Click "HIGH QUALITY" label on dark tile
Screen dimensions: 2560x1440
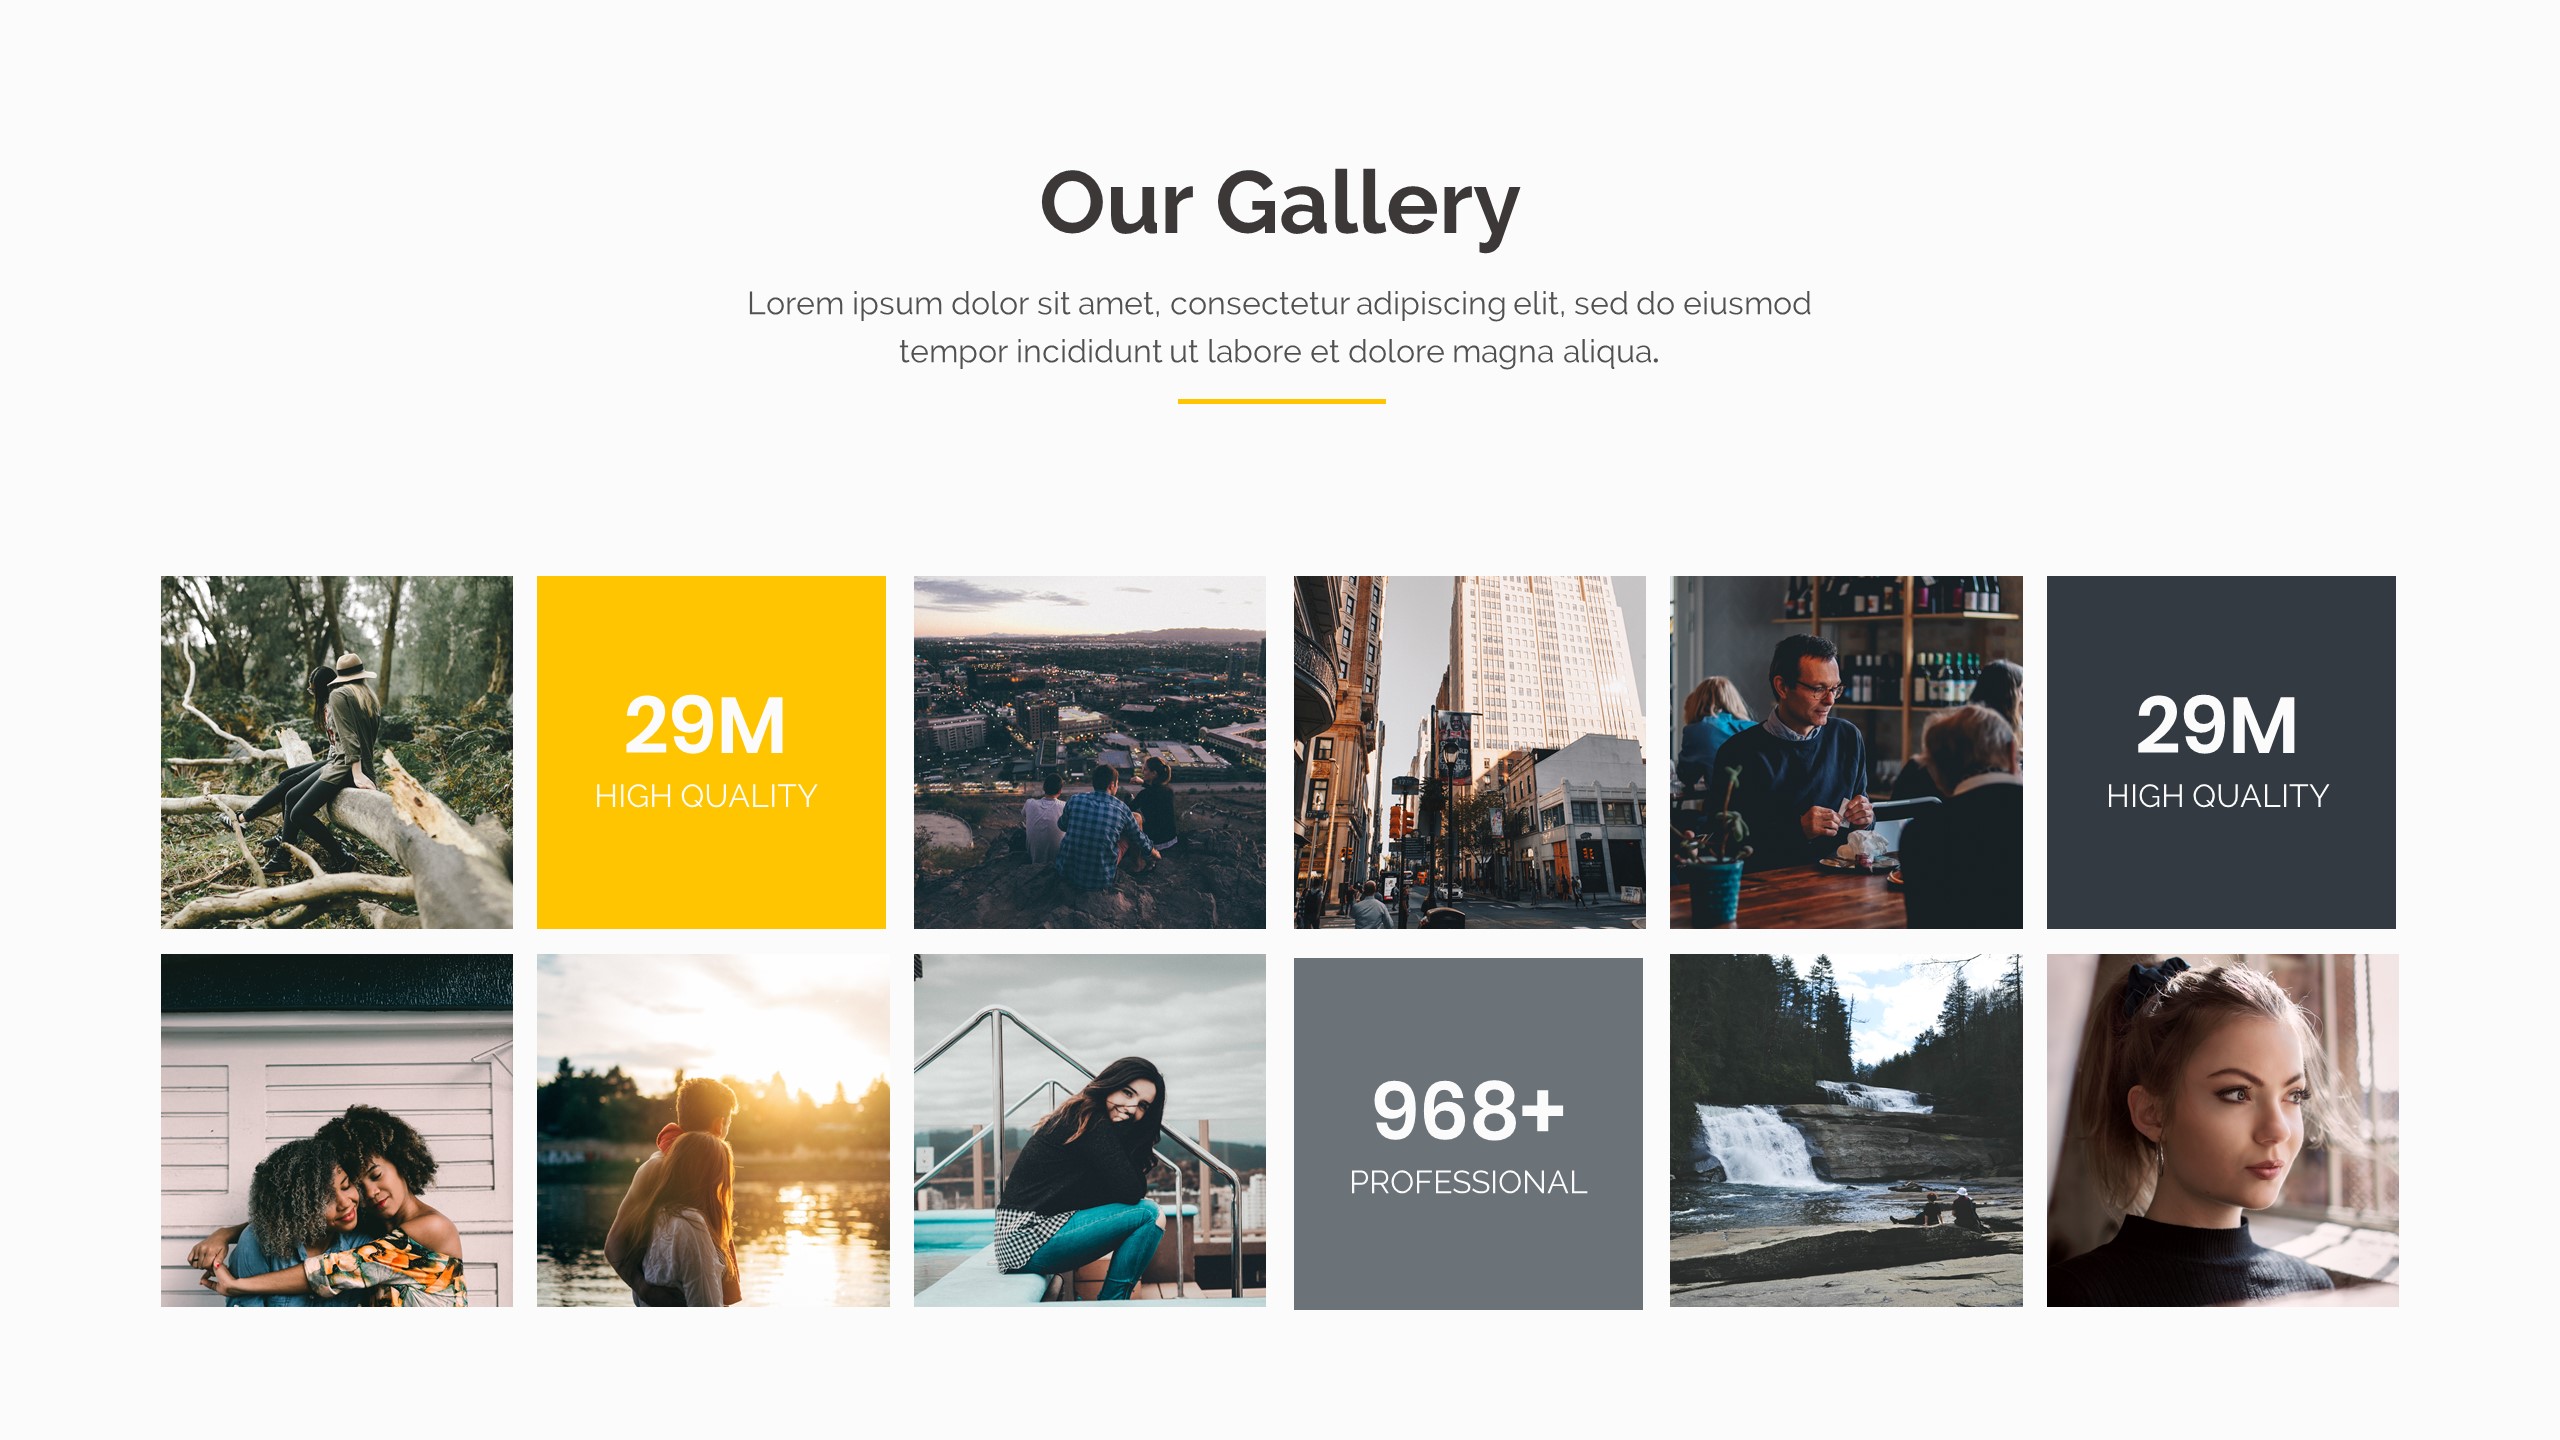pos(2218,796)
